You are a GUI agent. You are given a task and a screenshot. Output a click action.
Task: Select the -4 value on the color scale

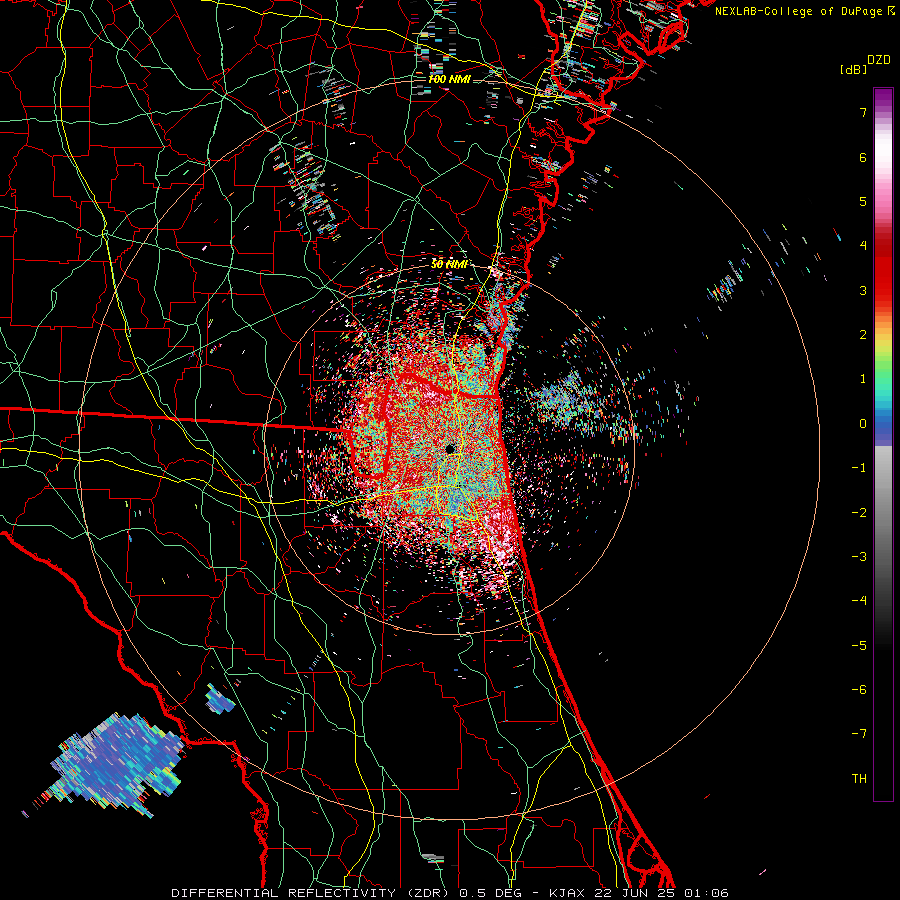click(859, 600)
